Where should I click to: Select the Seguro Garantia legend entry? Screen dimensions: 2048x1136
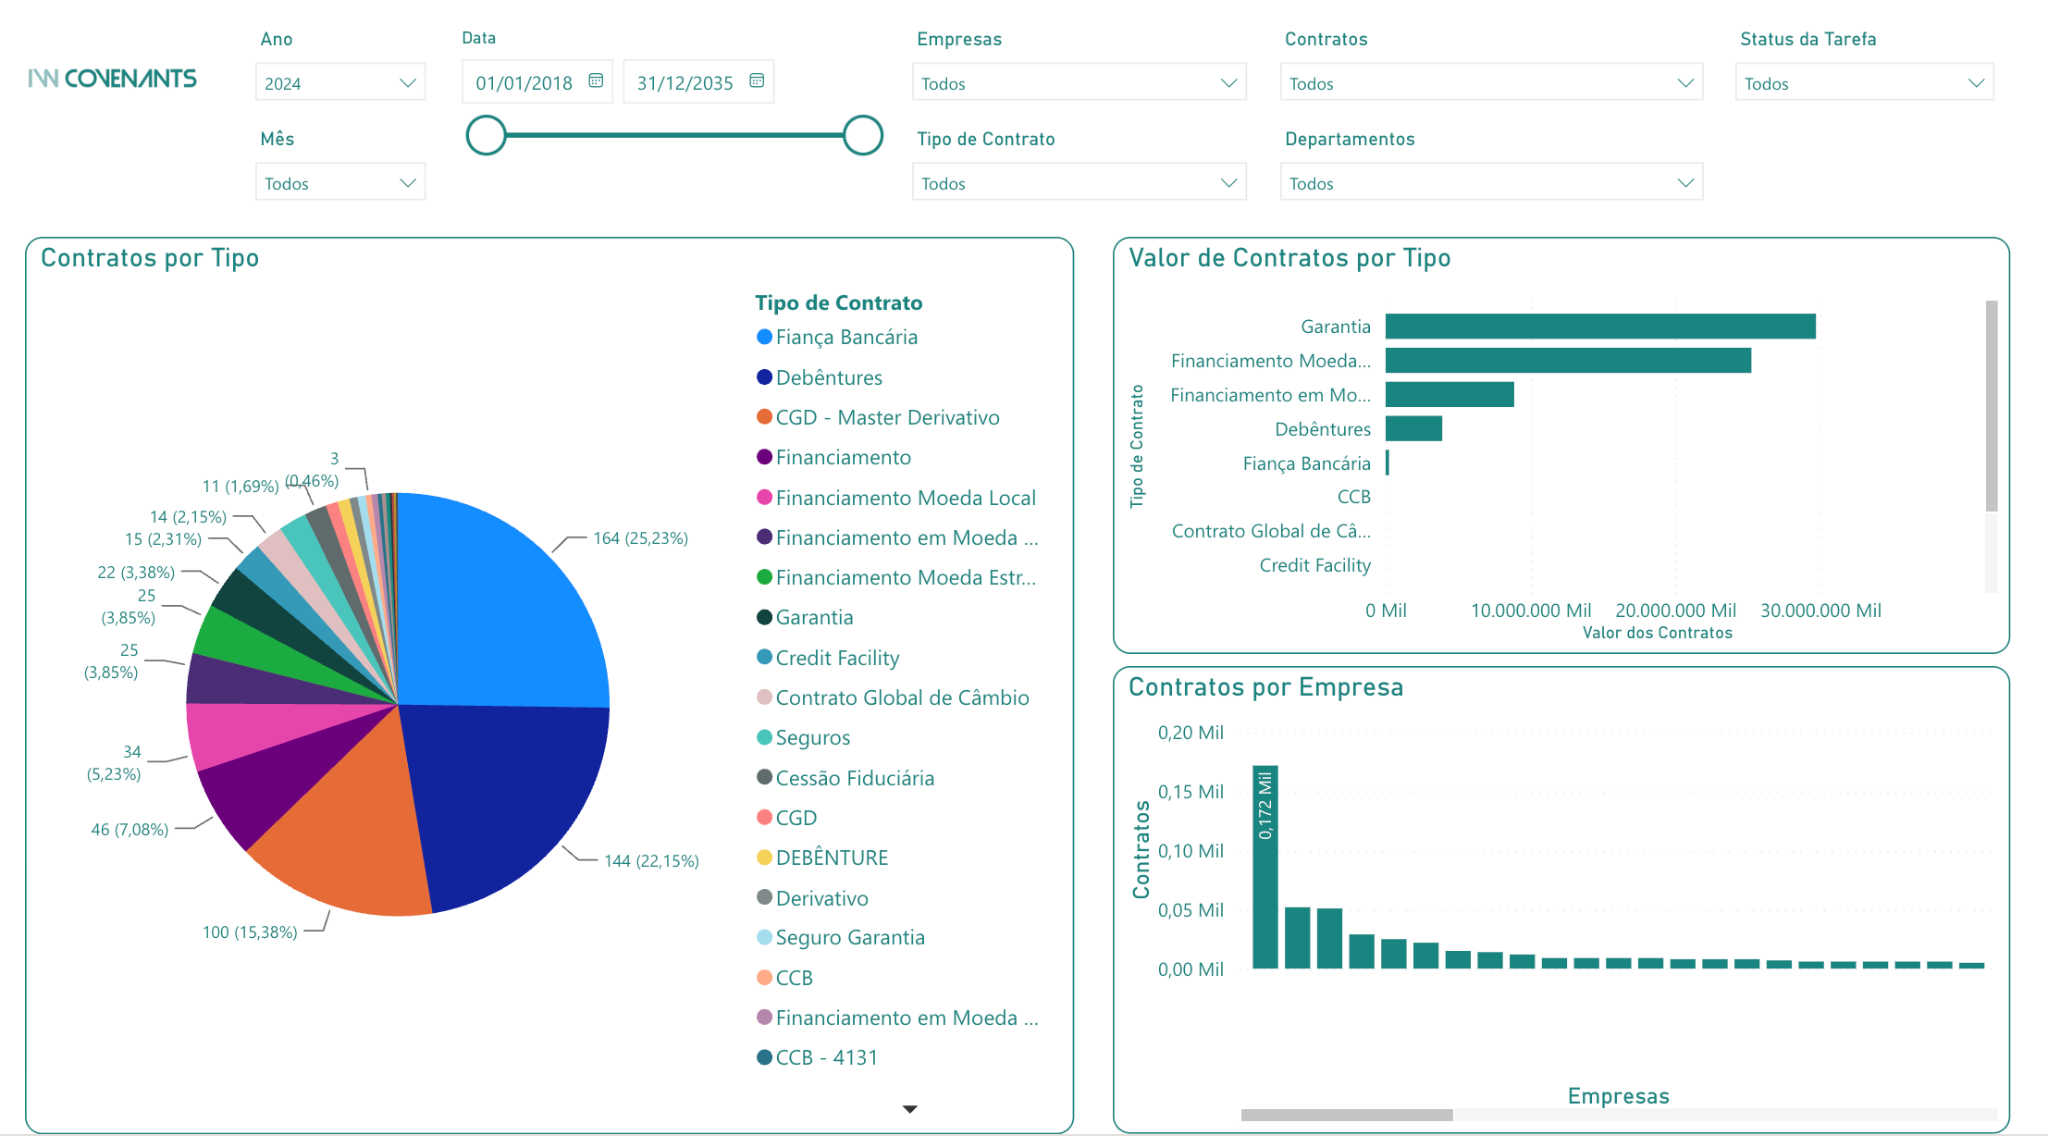pyautogui.click(x=840, y=938)
